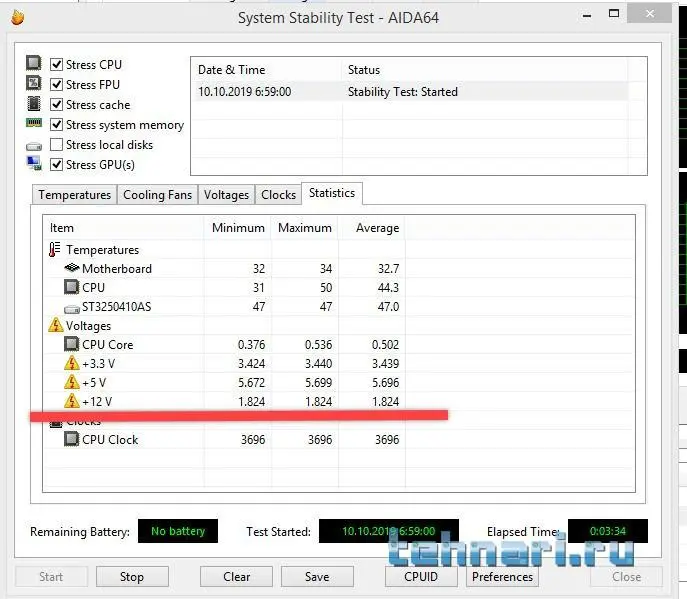Click the AIDA64 flame icon in title bar
This screenshot has height=599, width=687.
(18, 18)
